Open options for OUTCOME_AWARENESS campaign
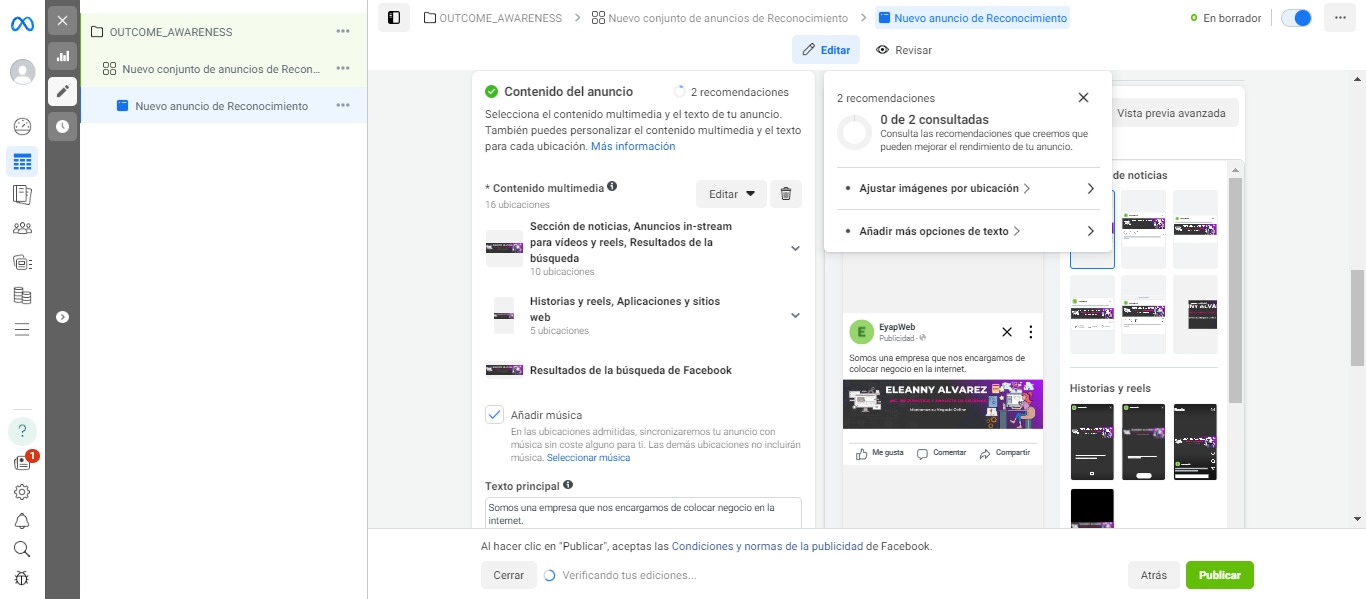The width and height of the screenshot is (1366, 599). pos(343,32)
